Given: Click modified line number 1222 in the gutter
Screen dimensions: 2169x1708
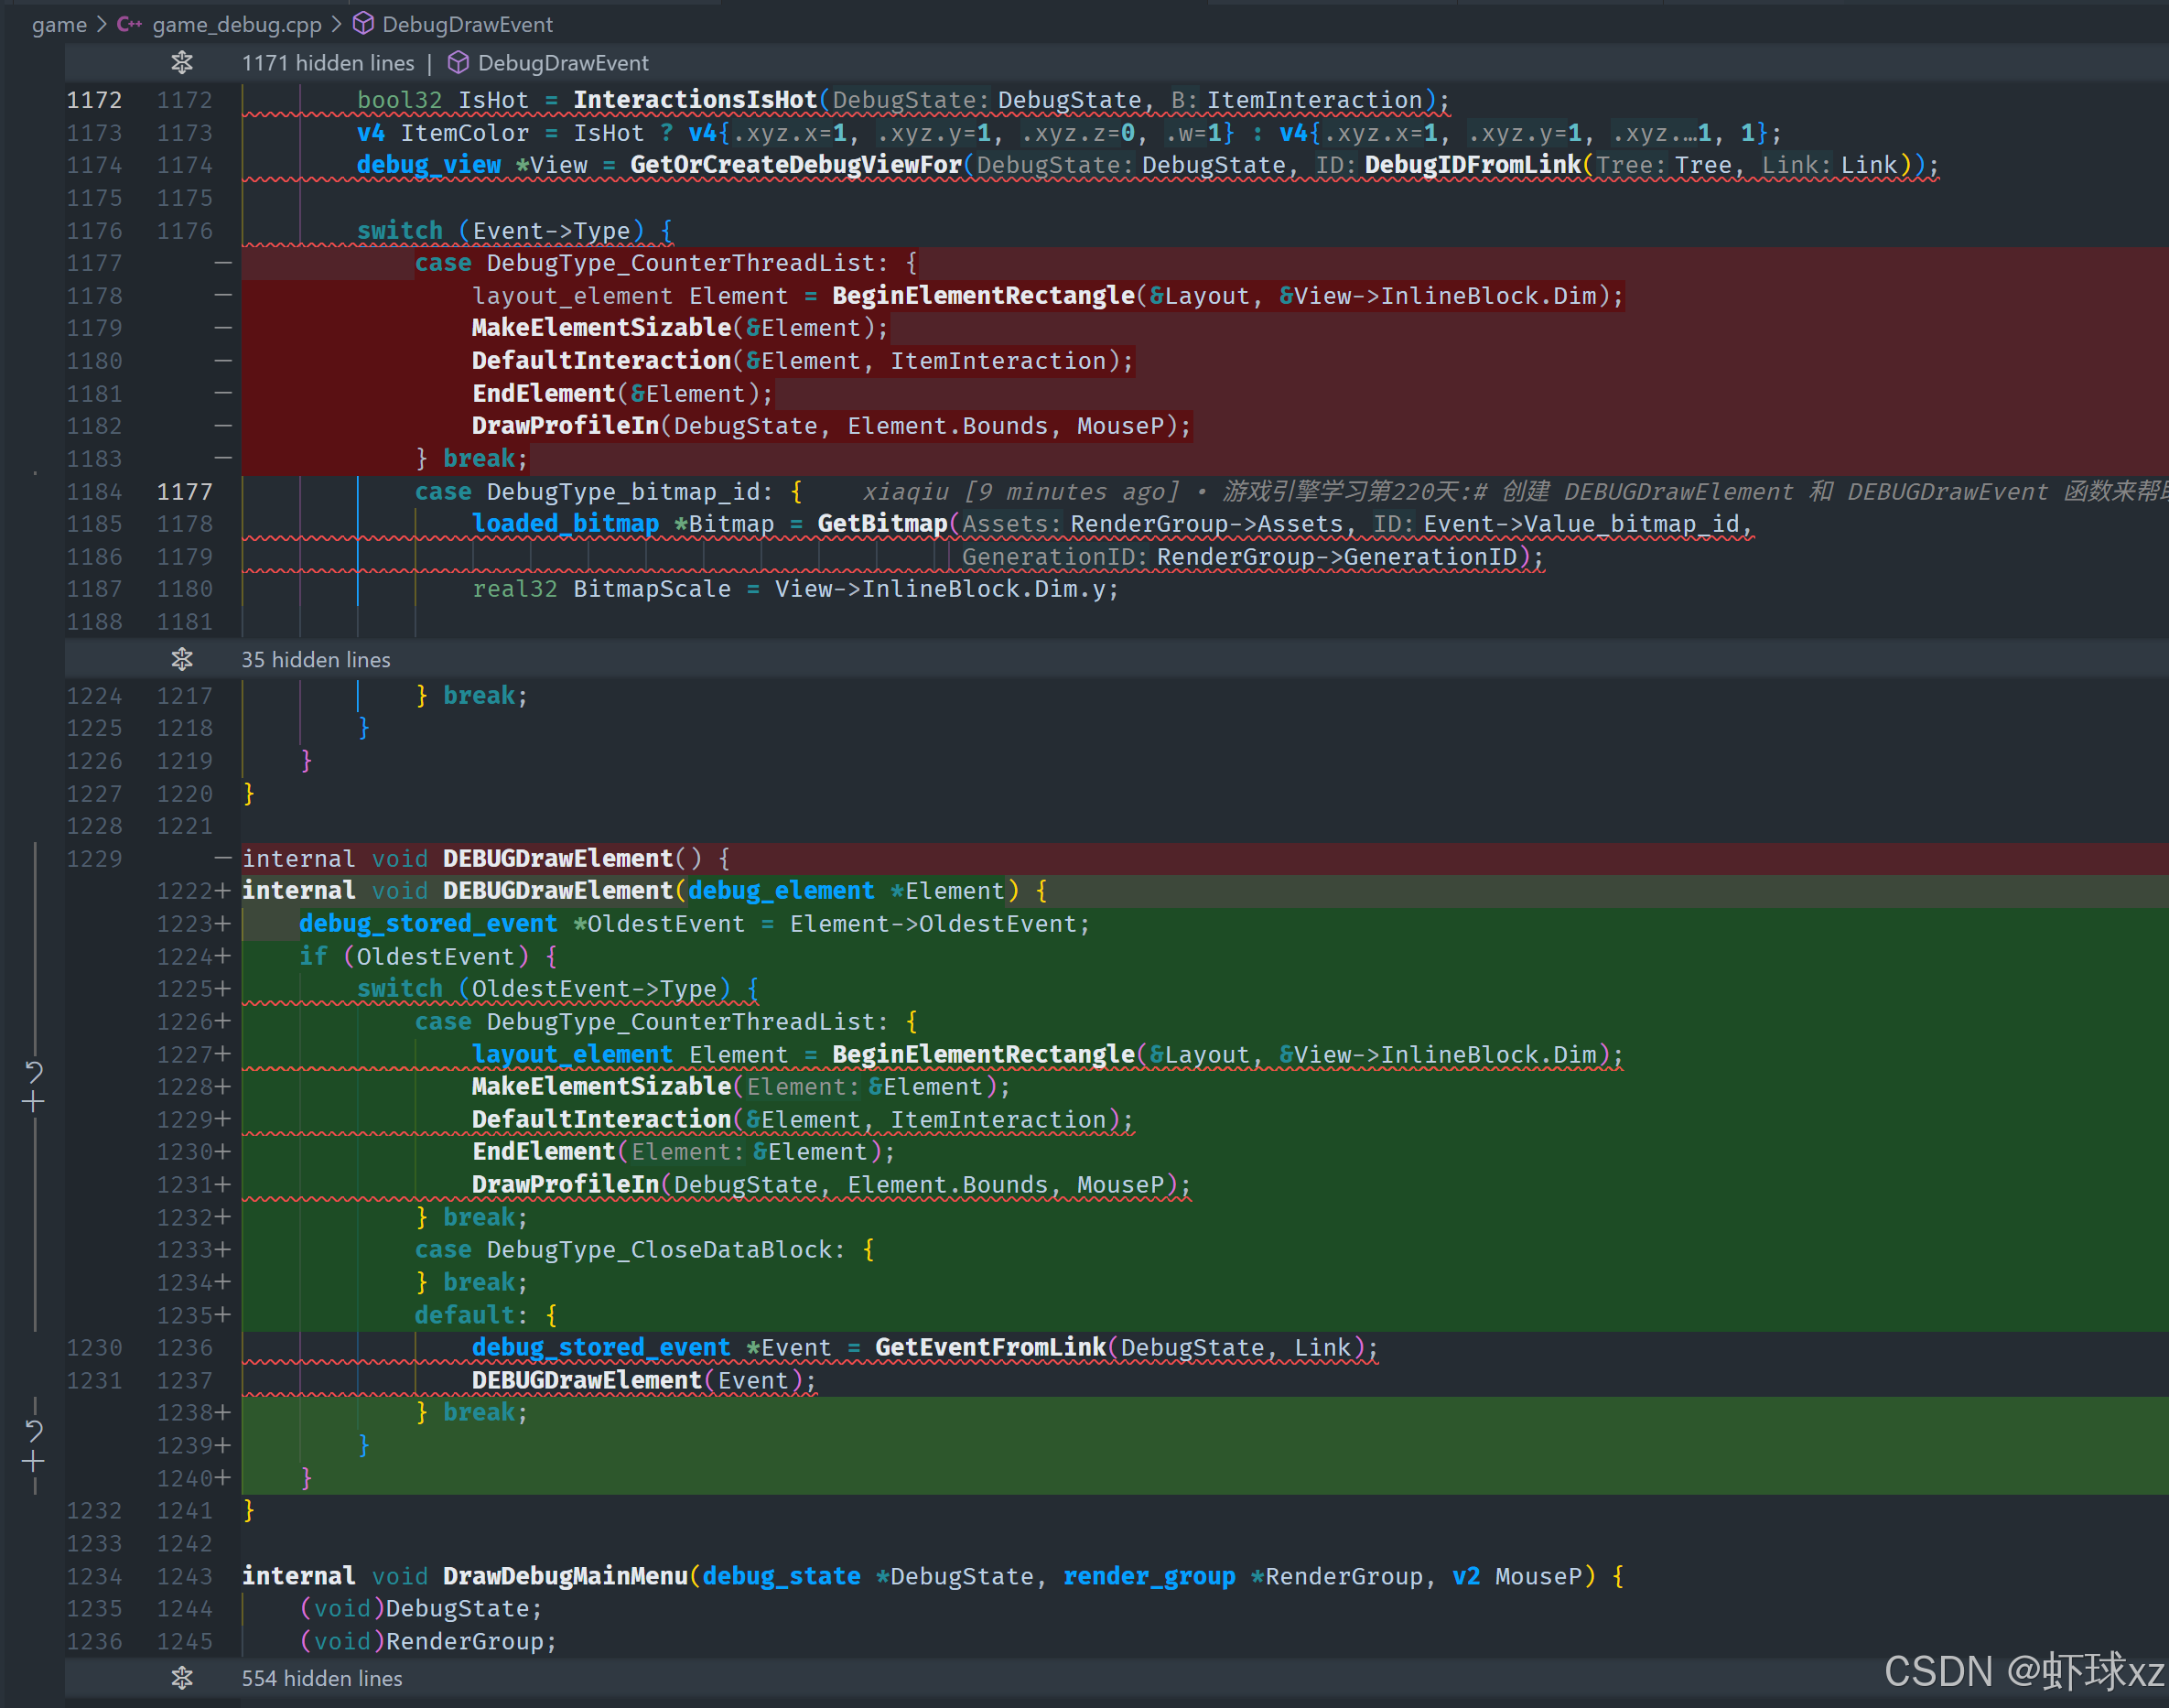Looking at the screenshot, I should [x=184, y=890].
